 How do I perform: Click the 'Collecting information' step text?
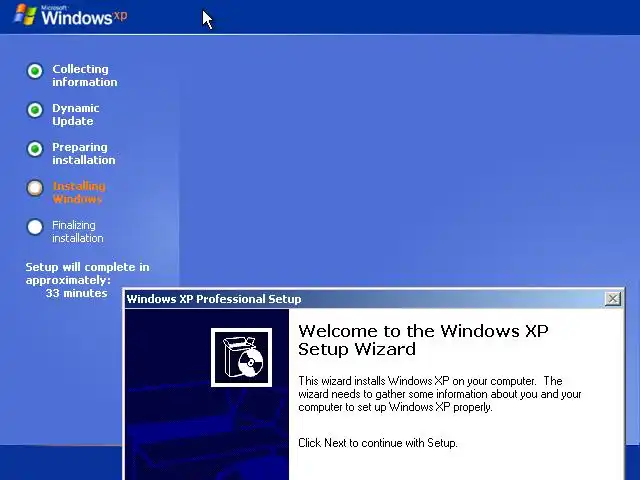point(84,76)
